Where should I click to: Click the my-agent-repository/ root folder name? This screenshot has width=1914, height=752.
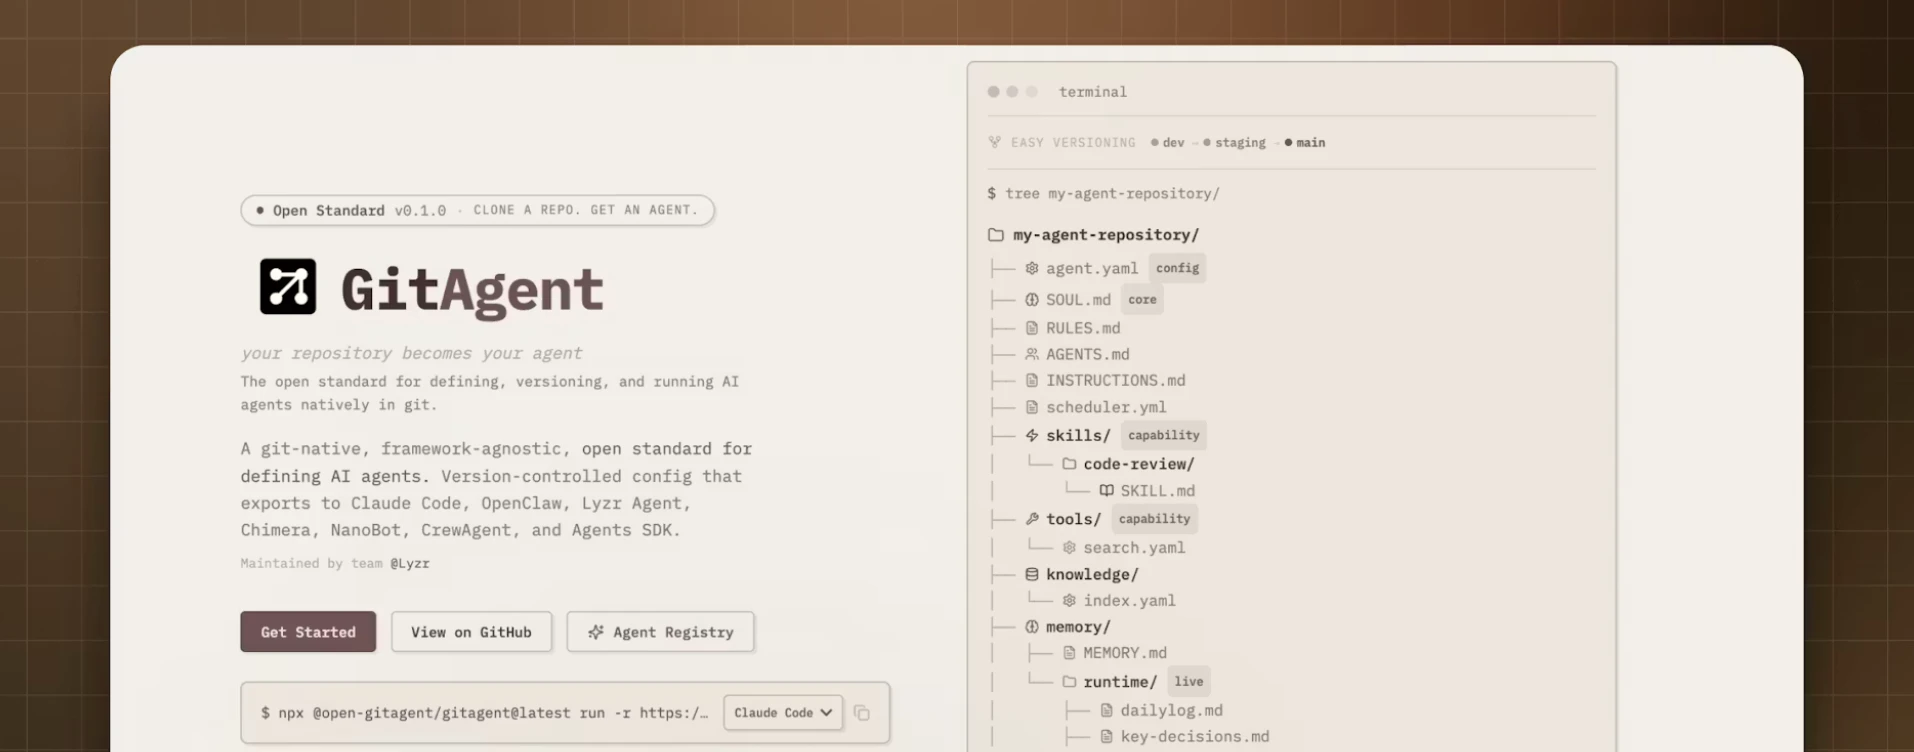[x=1106, y=235]
